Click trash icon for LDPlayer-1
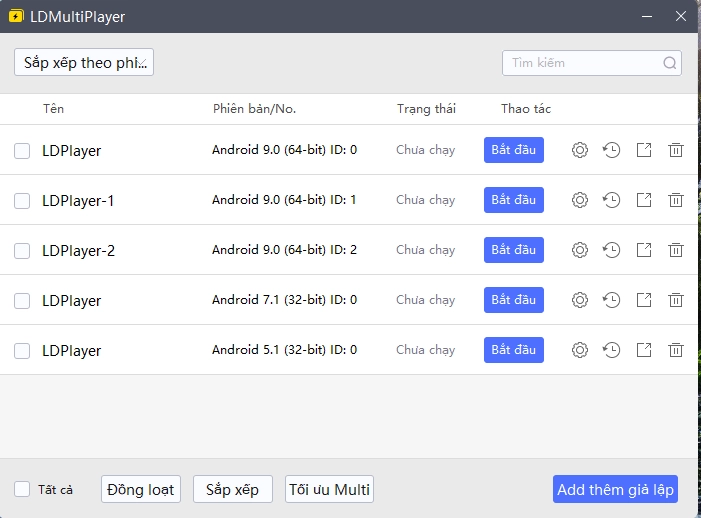The image size is (701, 518). [x=676, y=200]
